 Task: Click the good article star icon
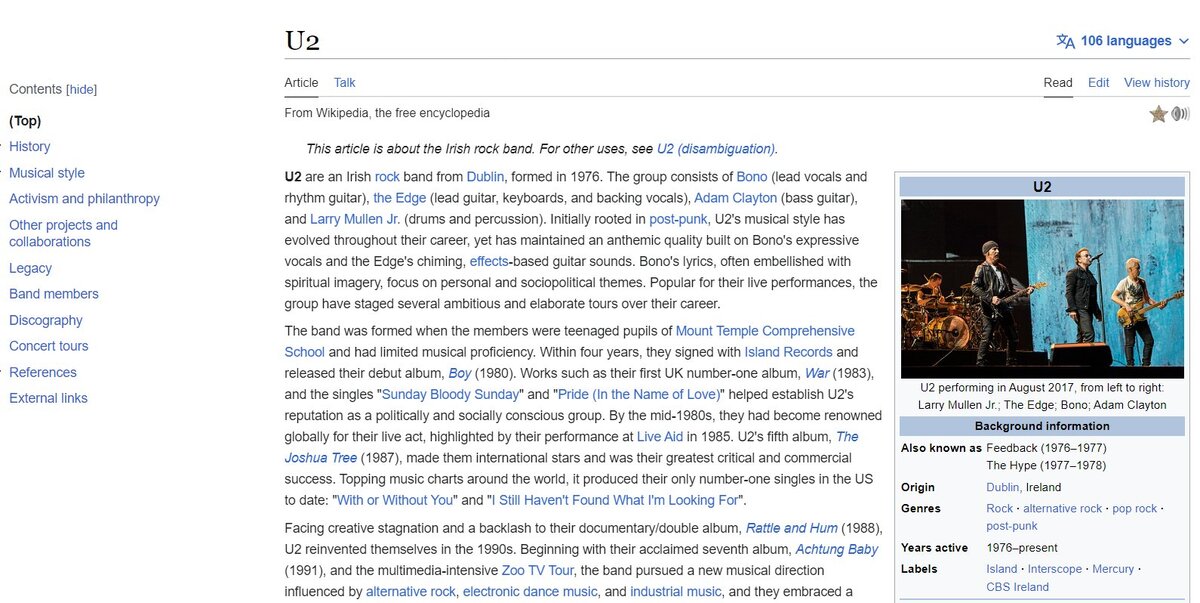(1159, 114)
